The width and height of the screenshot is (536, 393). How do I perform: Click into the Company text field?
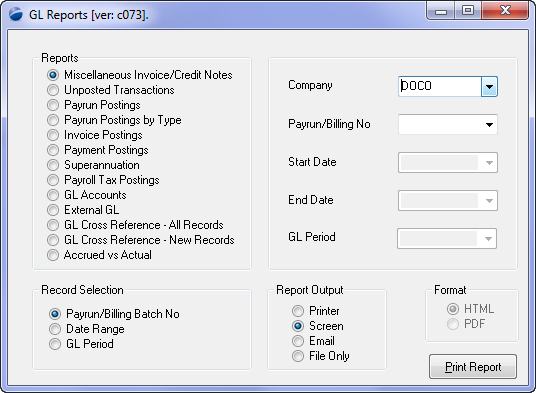coord(440,86)
